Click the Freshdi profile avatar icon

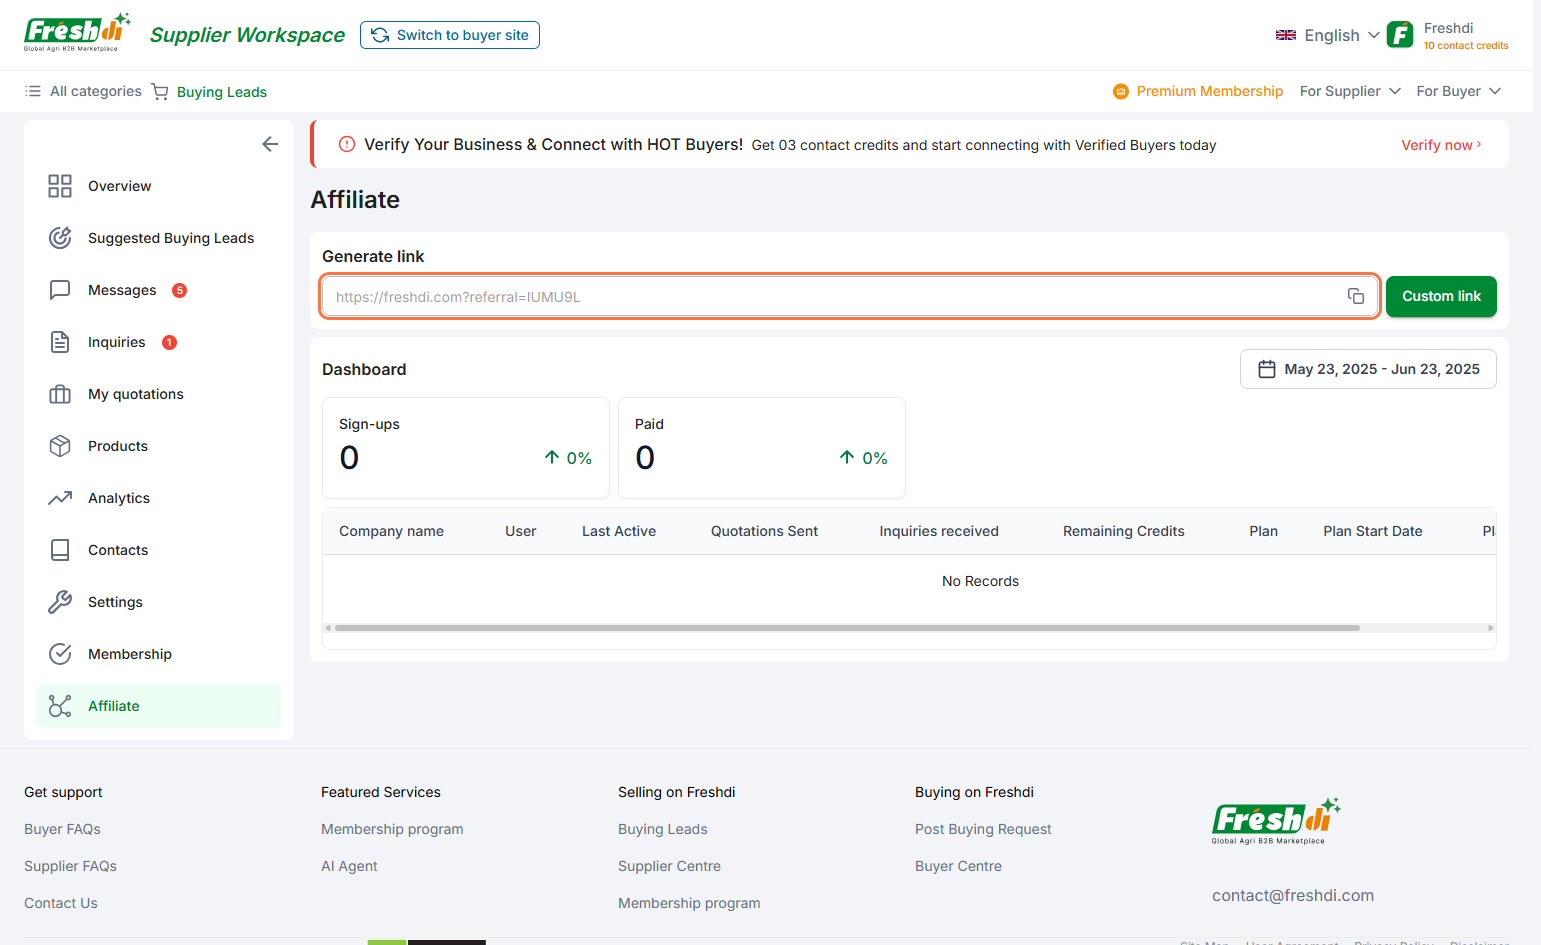(1400, 35)
